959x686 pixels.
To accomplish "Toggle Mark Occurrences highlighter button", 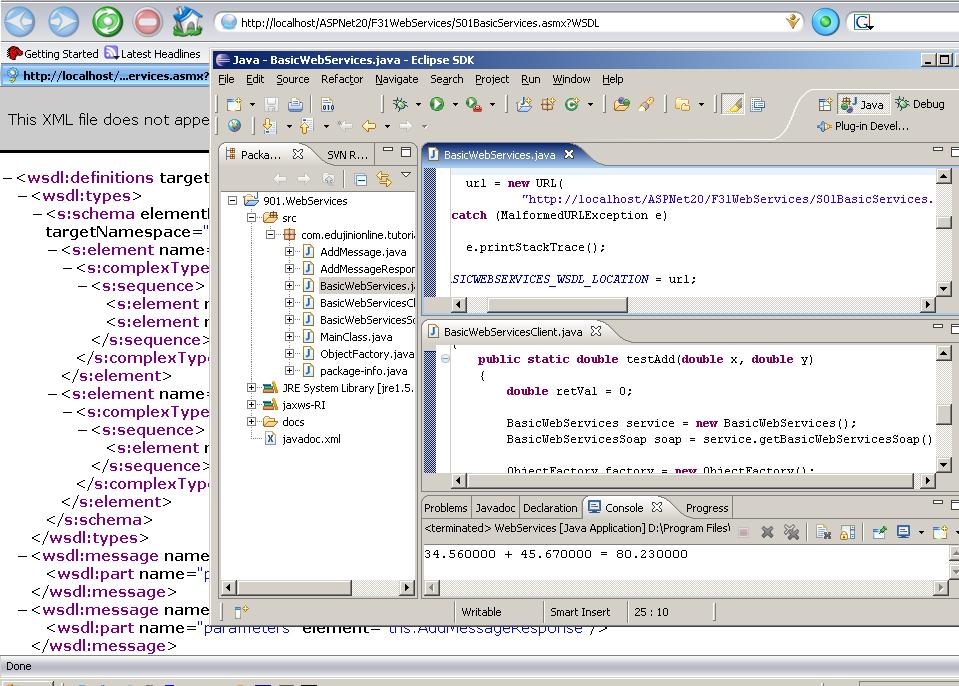I will click(733, 105).
